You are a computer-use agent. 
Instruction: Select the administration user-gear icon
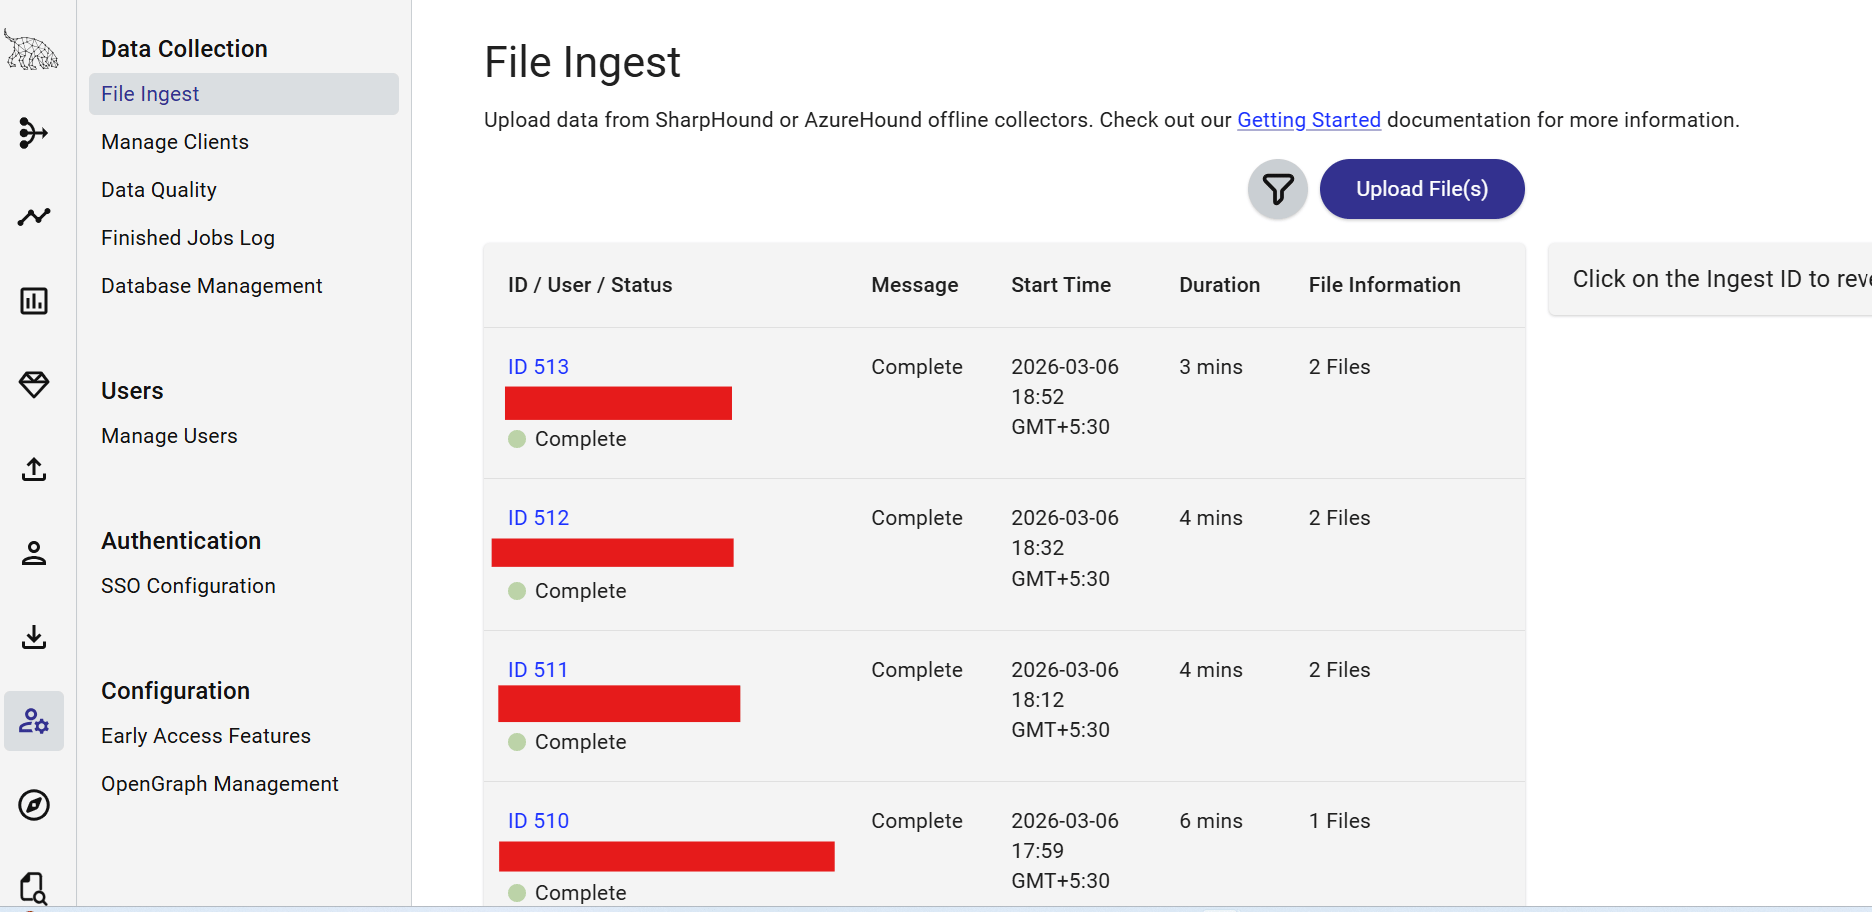[34, 721]
